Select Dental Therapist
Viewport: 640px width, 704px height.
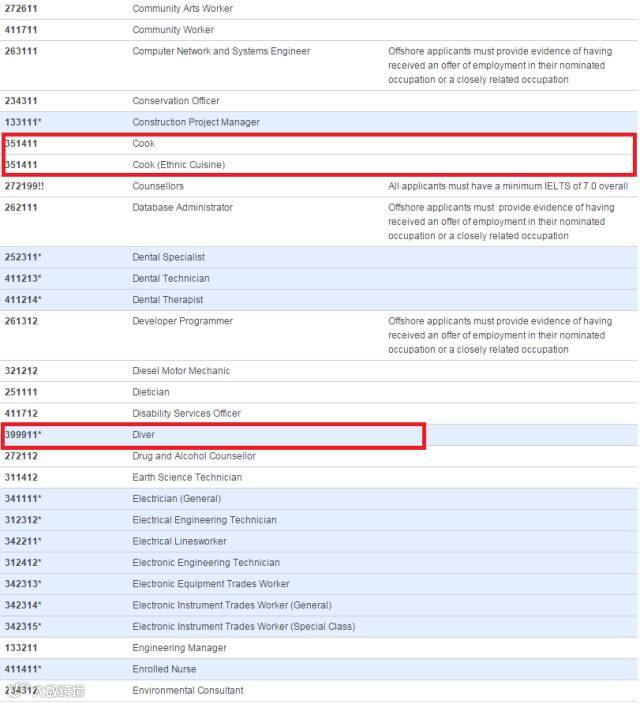(x=168, y=300)
